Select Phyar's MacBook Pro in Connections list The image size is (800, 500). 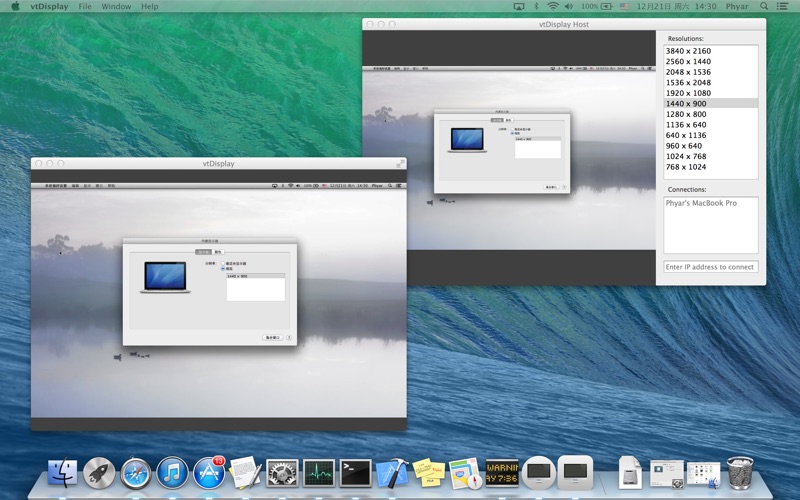(711, 203)
